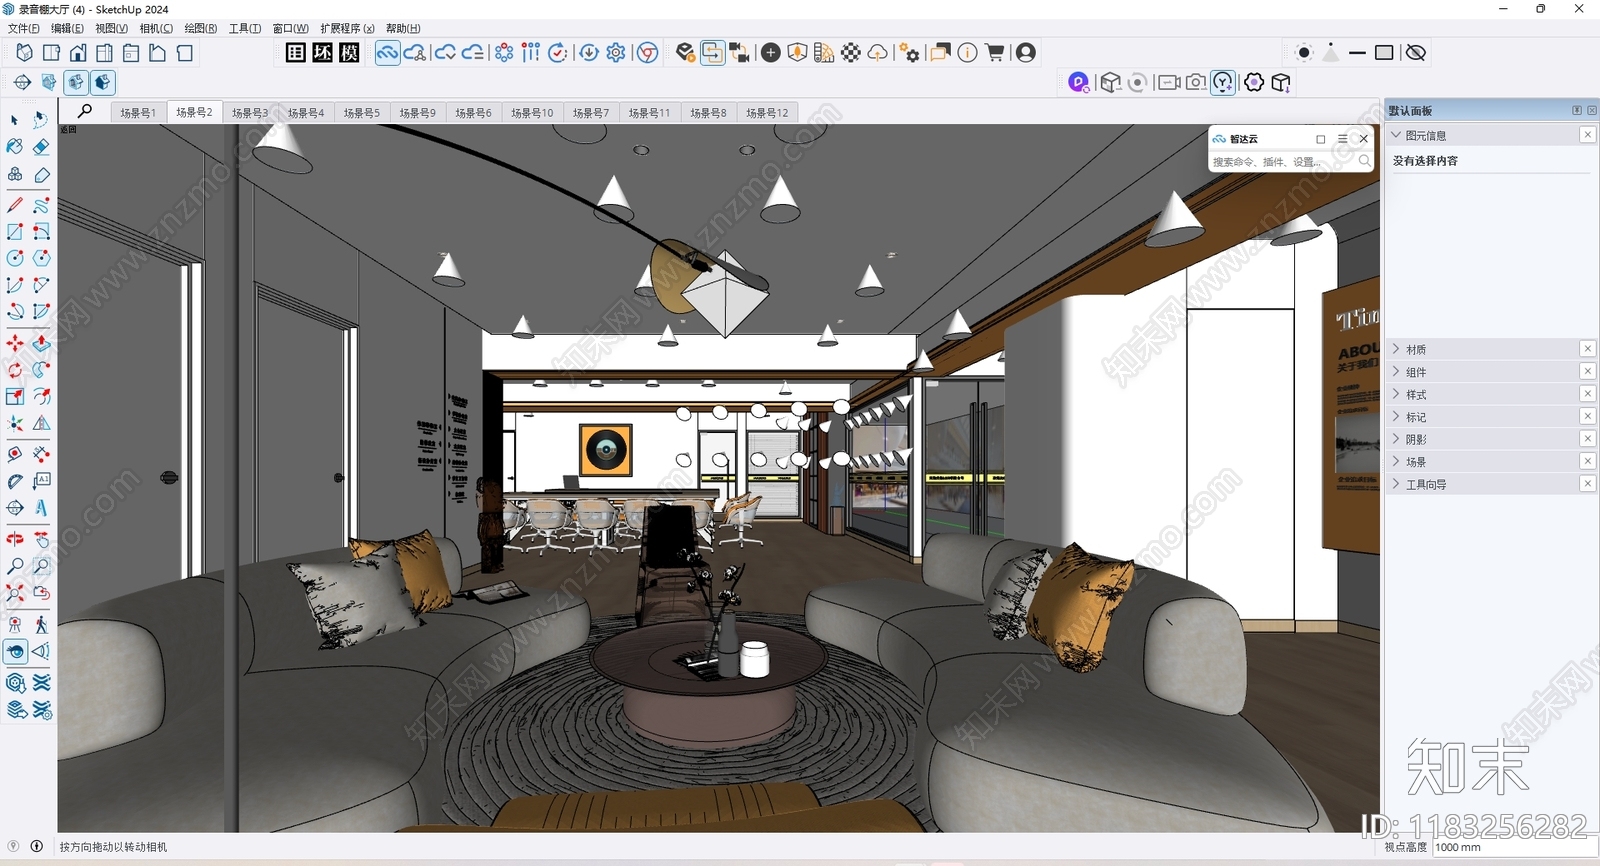Select the arrow Select tool
The width and height of the screenshot is (1600, 866).
coord(15,120)
